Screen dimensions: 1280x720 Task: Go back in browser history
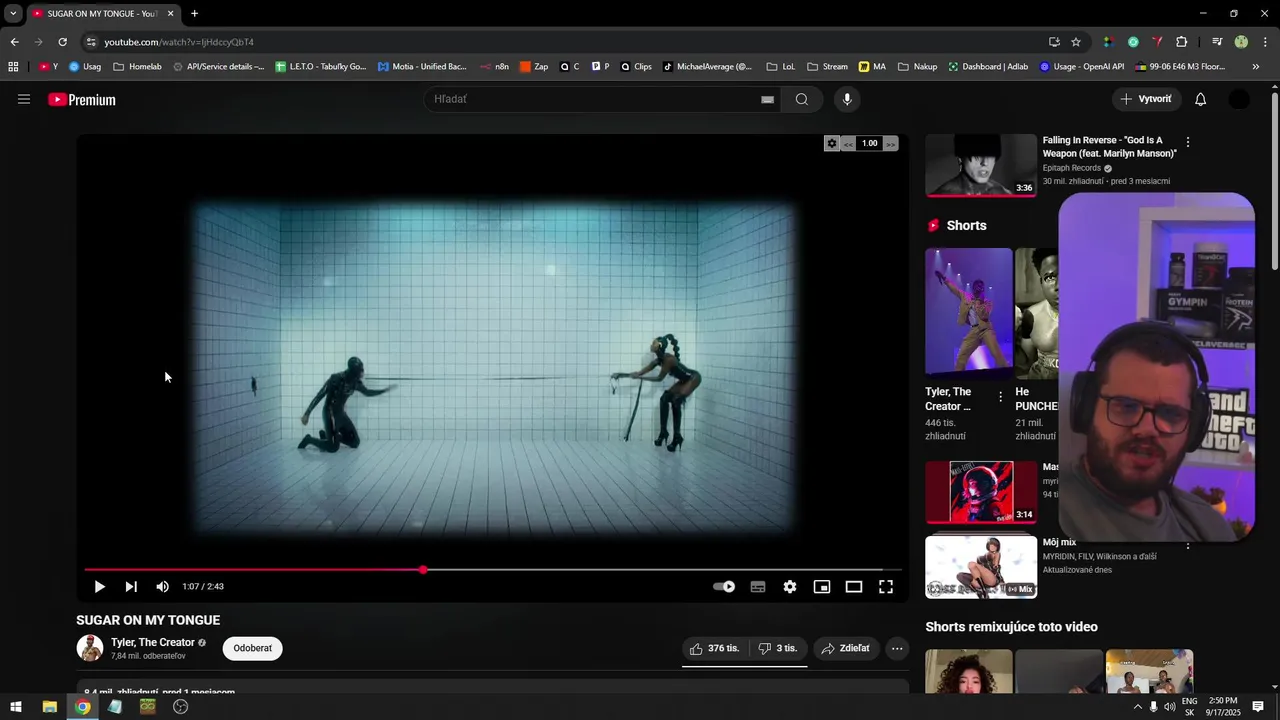pos(14,42)
